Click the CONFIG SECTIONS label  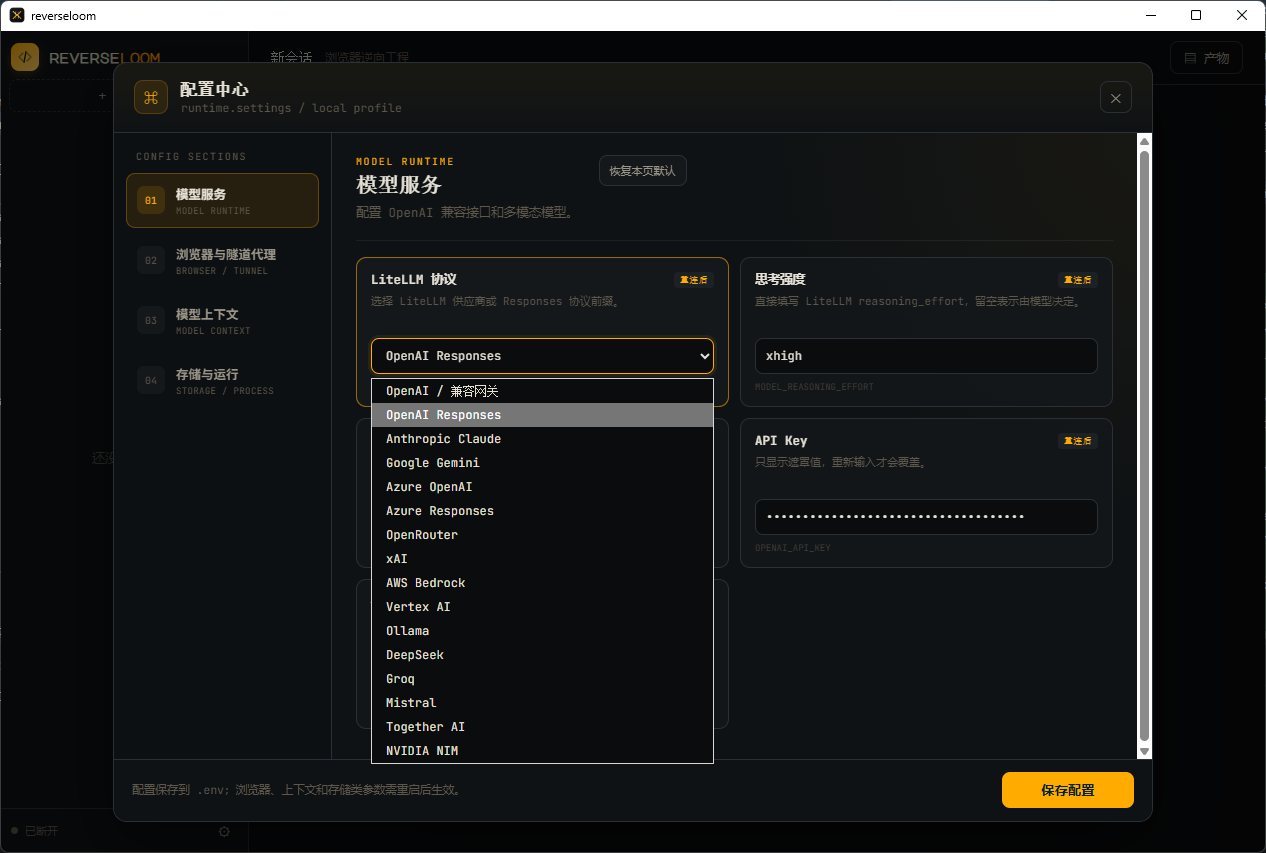tap(191, 157)
